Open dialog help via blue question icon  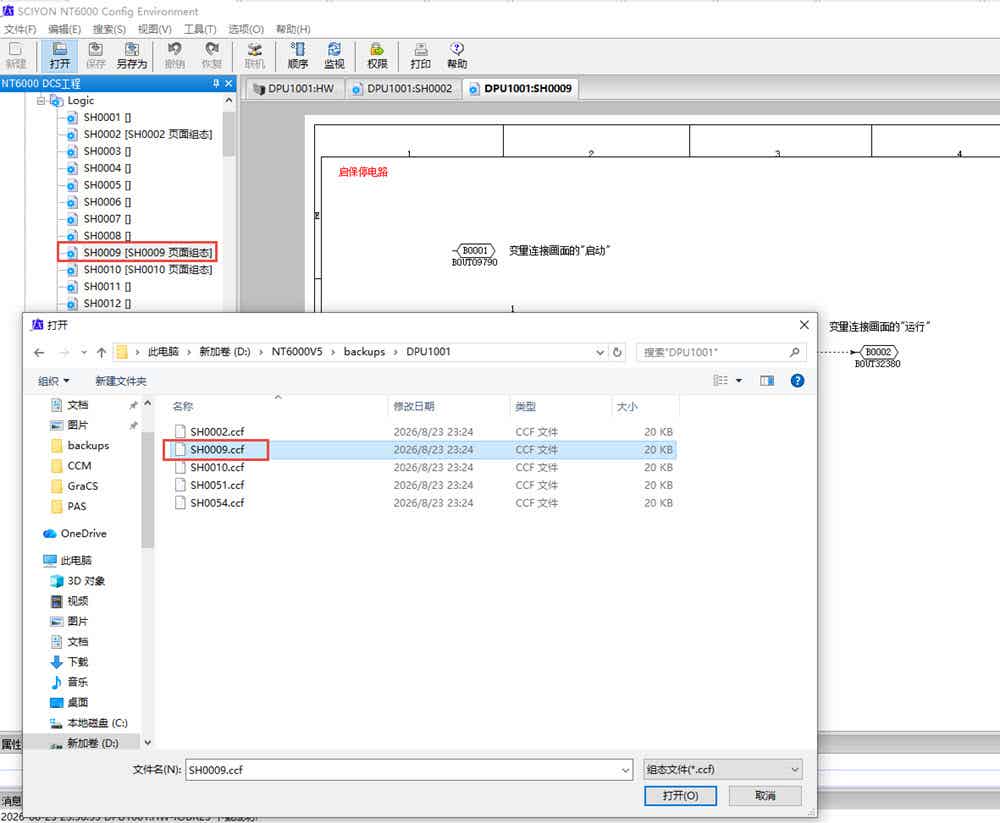[797, 381]
